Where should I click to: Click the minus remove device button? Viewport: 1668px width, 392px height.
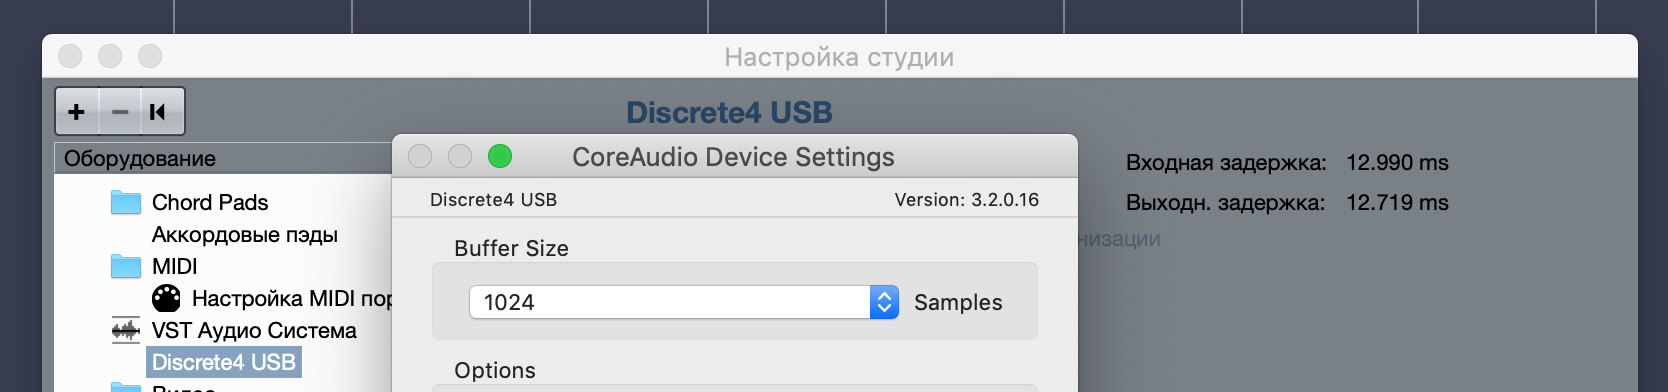tap(120, 111)
